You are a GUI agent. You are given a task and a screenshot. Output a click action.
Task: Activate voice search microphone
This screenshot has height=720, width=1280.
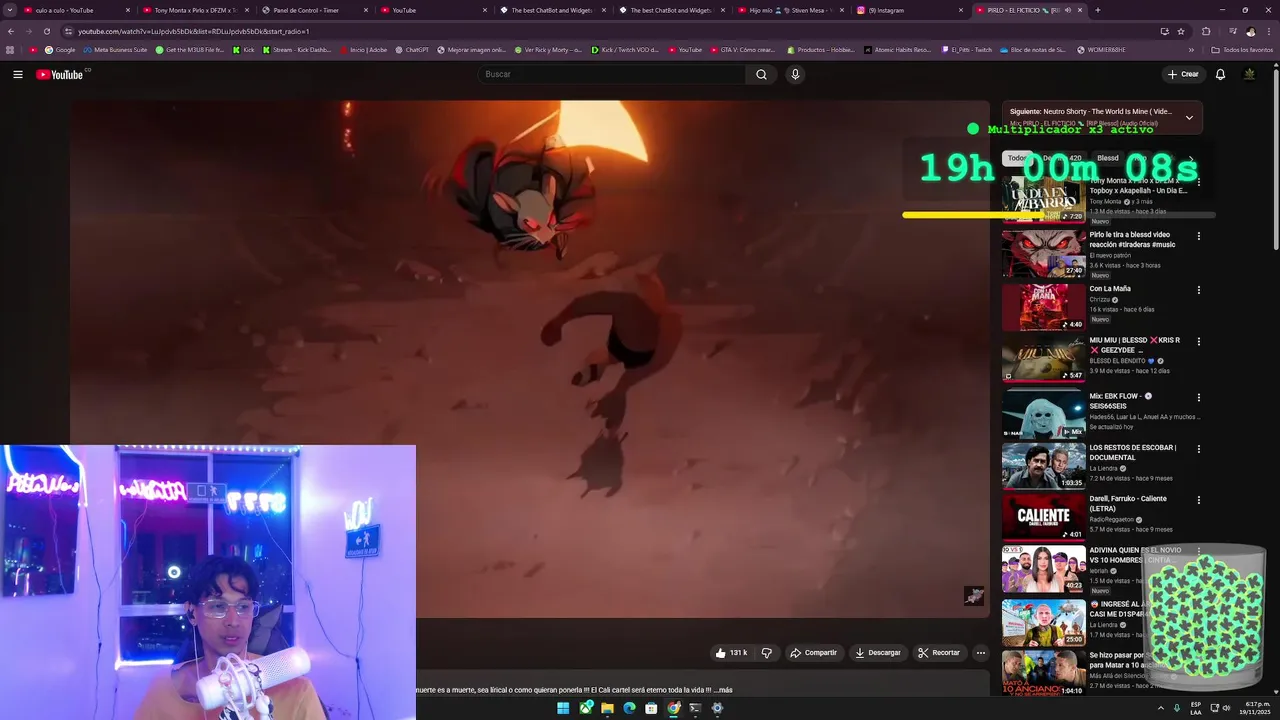point(795,74)
